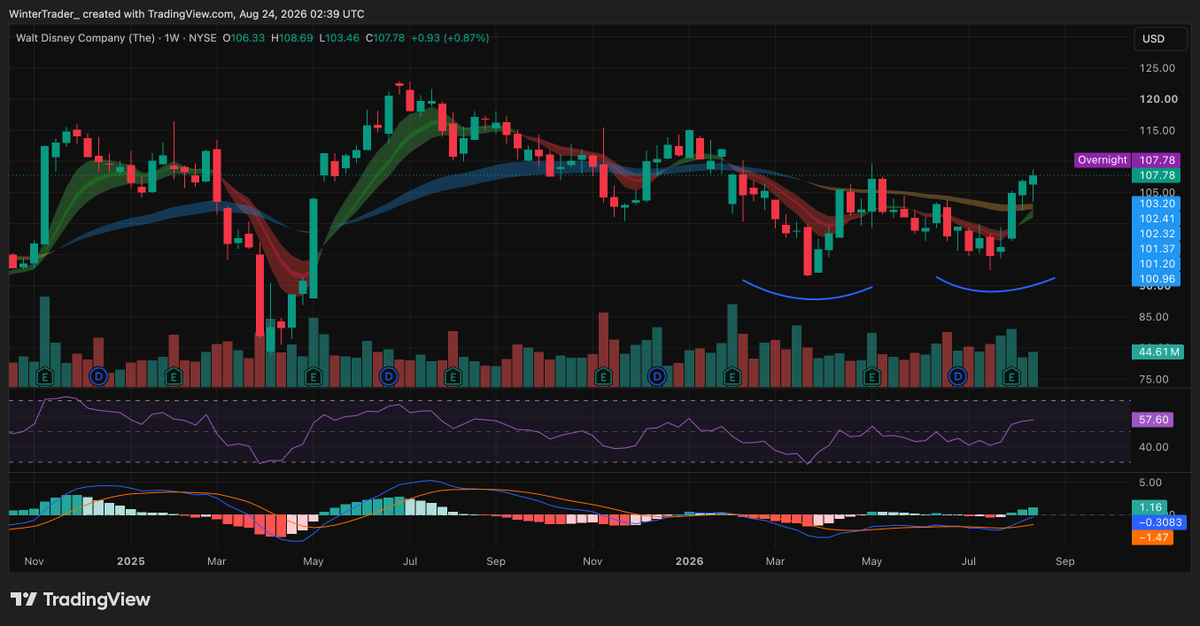Open earnings marker between 2025 and Mar

tap(174, 376)
